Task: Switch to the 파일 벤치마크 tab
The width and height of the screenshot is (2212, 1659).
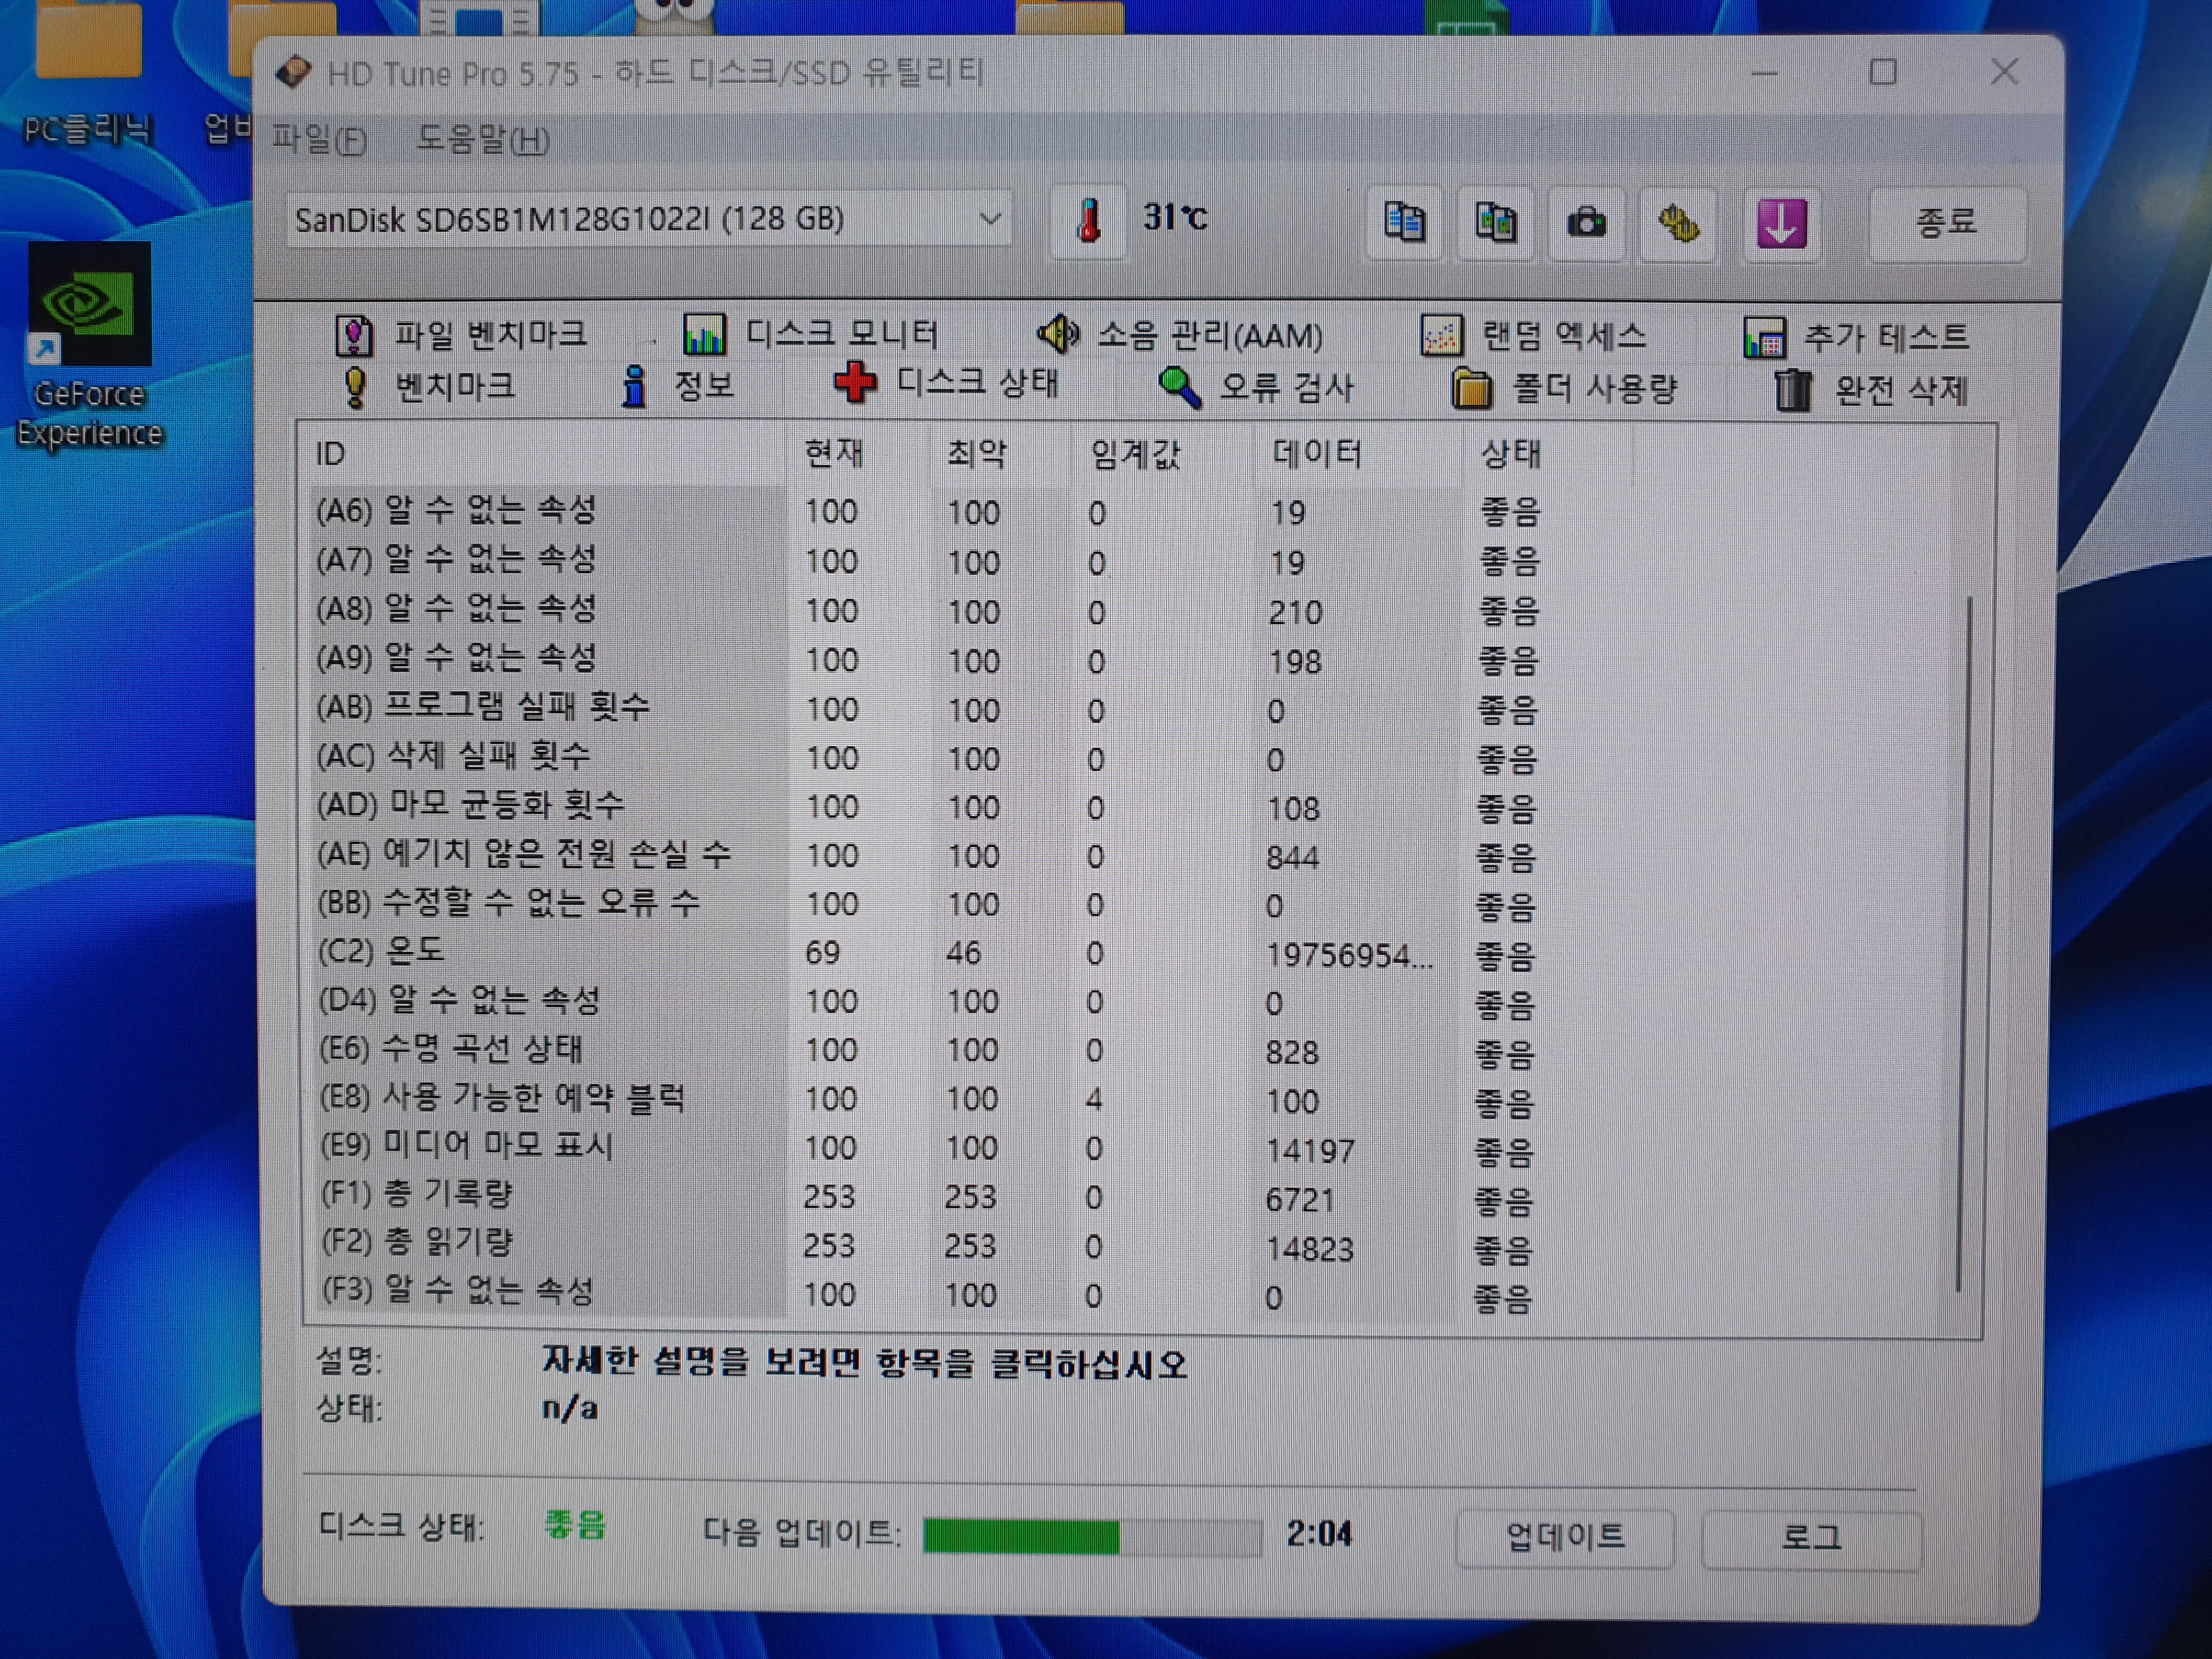Action: (461, 335)
